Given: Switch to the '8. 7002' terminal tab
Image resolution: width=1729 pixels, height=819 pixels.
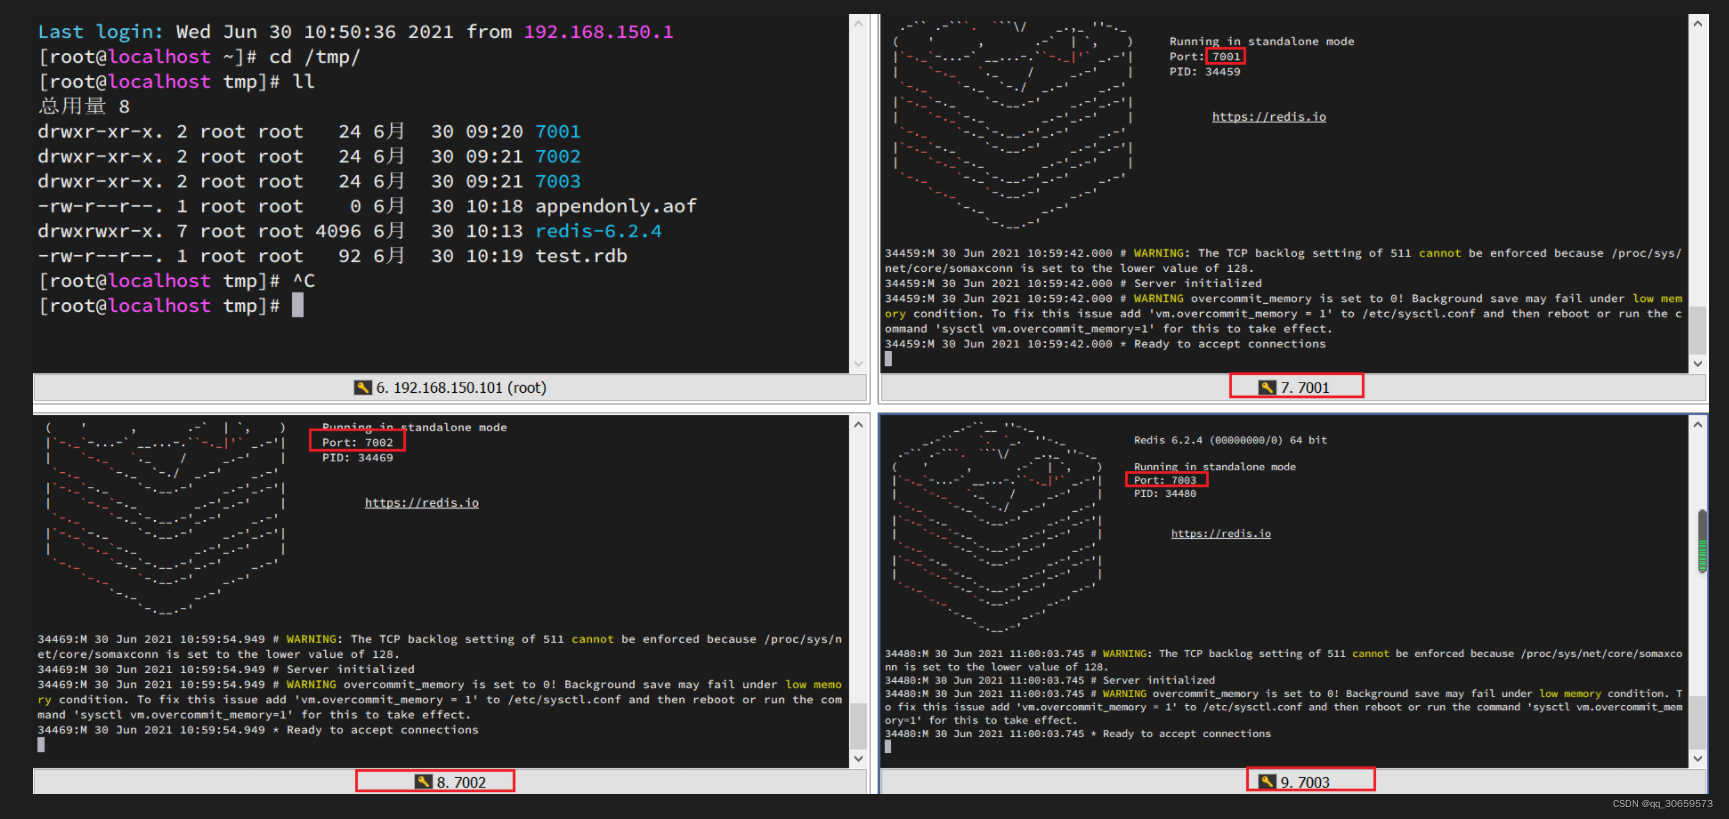Looking at the screenshot, I should [450, 782].
